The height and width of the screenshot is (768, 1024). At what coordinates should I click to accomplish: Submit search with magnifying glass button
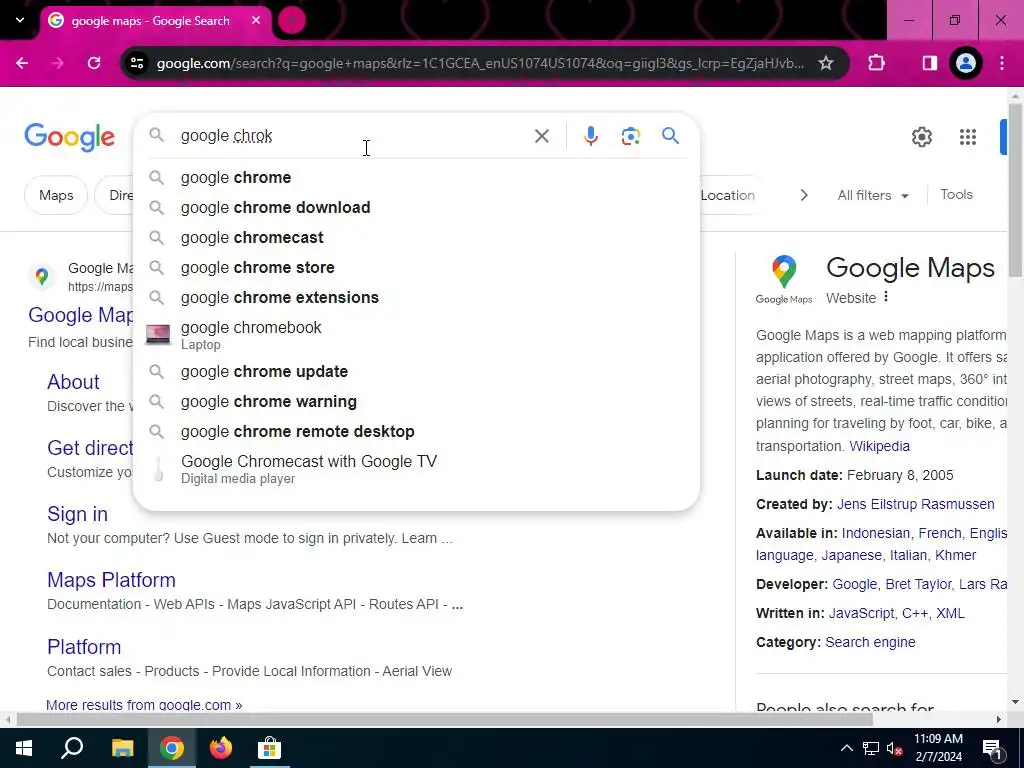tap(670, 136)
